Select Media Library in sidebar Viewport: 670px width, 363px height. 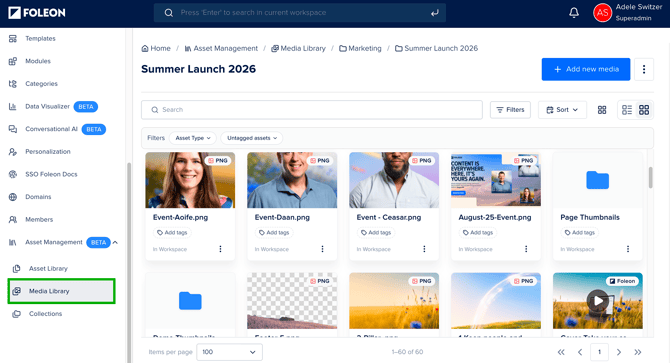[x=62, y=291]
